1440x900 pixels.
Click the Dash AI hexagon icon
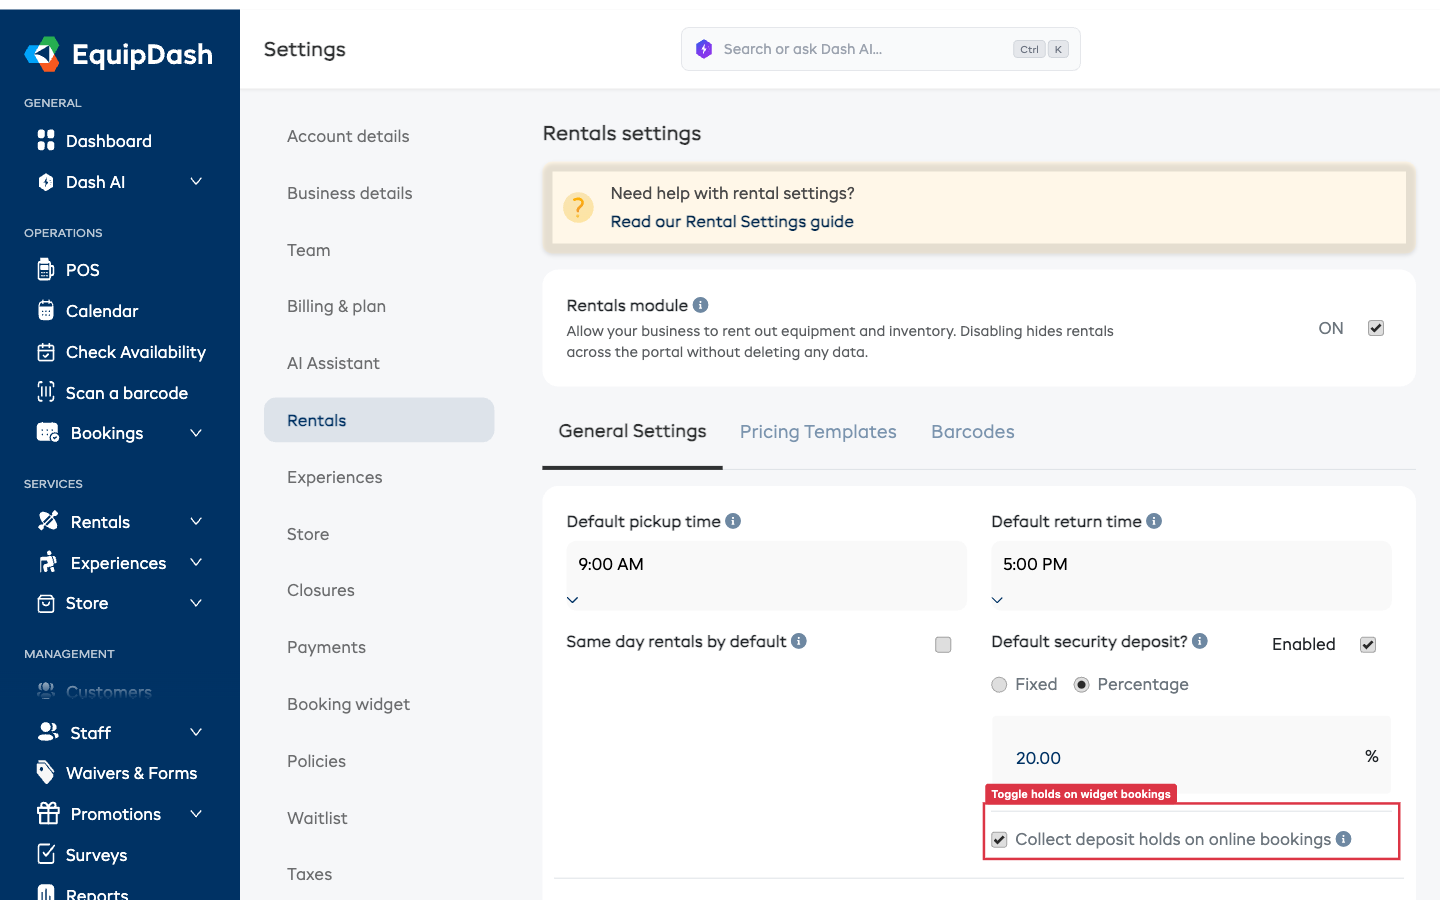click(x=46, y=182)
